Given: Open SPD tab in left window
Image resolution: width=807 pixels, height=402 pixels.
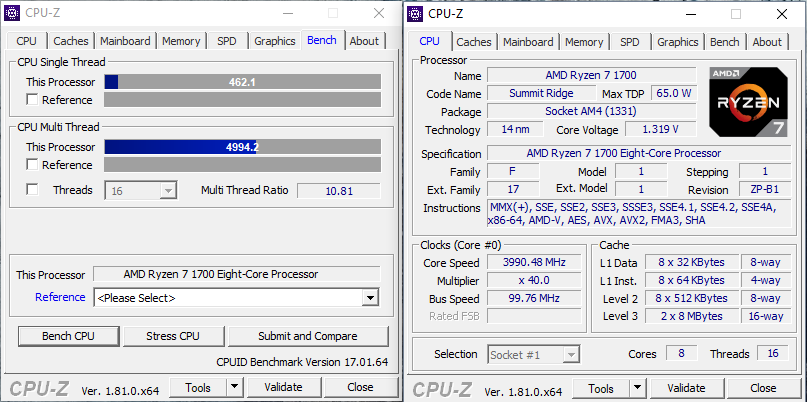Looking at the screenshot, I should 226,41.
